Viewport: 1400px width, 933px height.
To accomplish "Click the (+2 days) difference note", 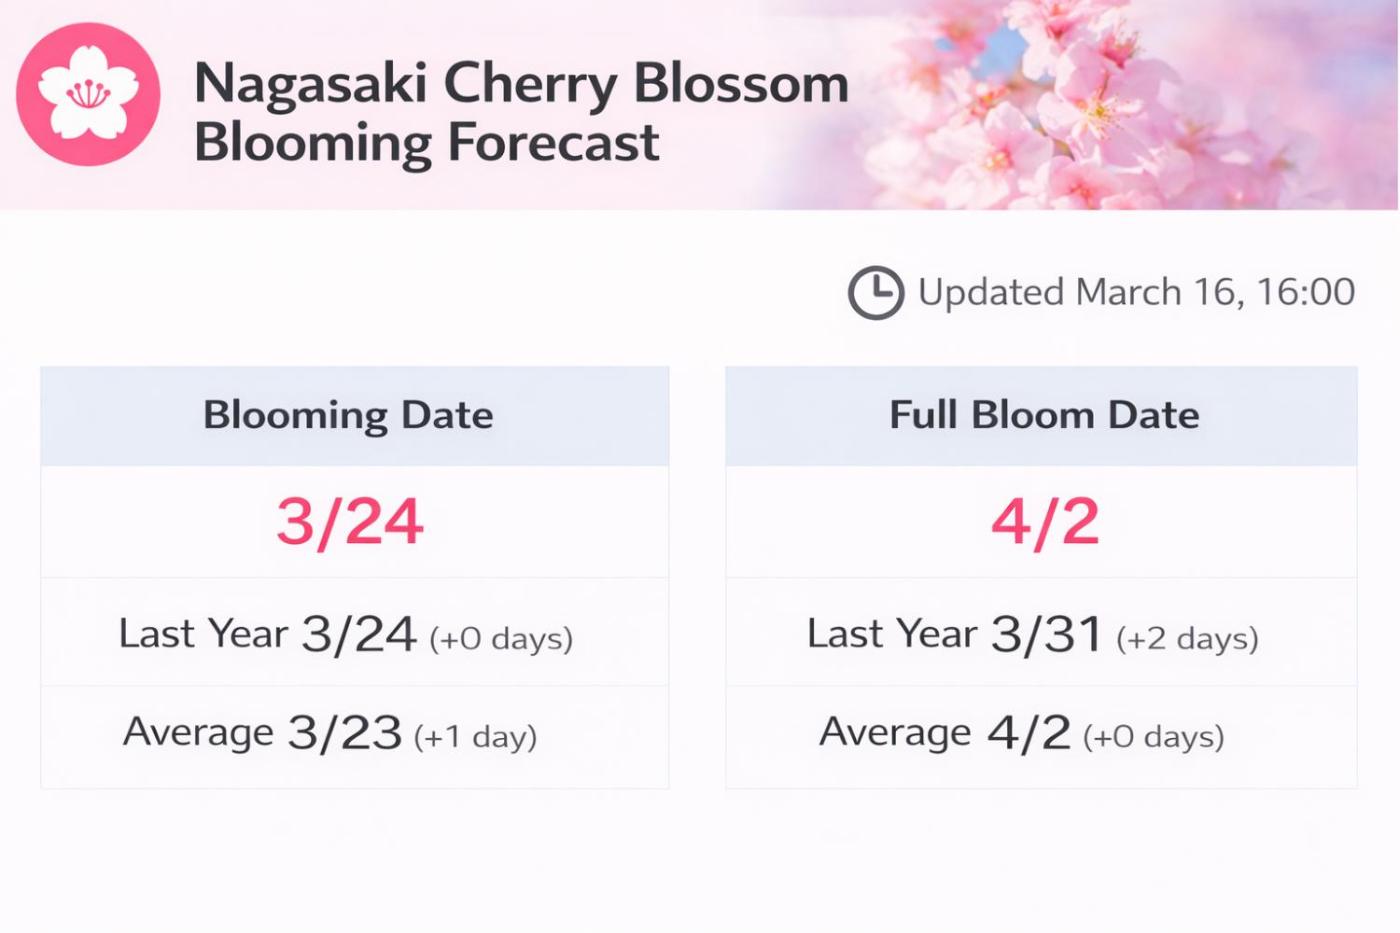I will pos(1187,638).
